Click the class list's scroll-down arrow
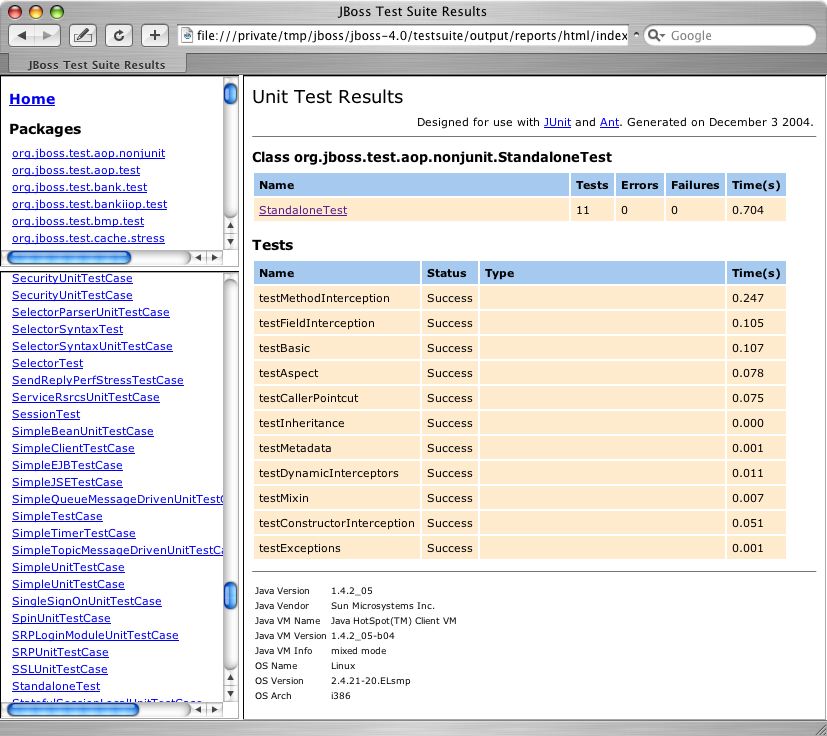Image resolution: width=827 pixels, height=736 pixels. 231,693
